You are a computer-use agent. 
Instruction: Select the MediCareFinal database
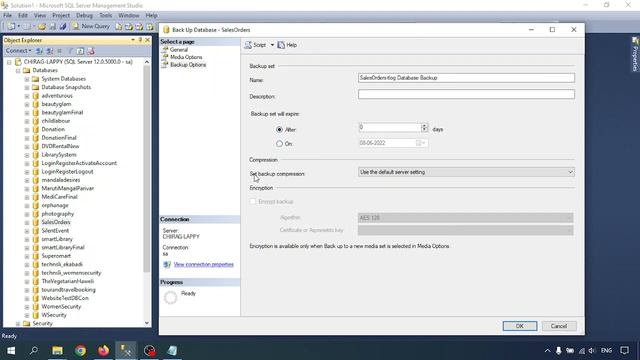tap(60, 197)
